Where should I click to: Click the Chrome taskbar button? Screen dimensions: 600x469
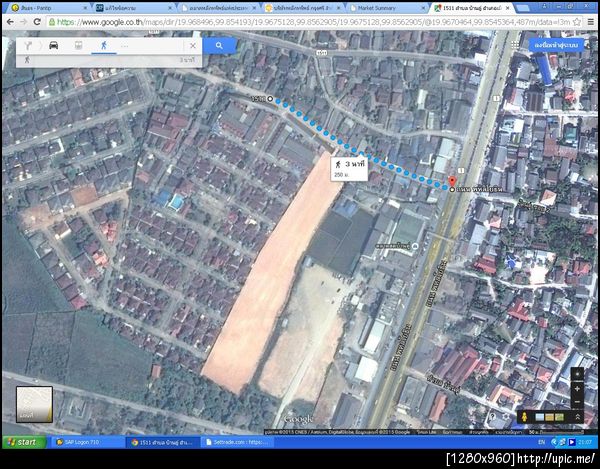163,442
